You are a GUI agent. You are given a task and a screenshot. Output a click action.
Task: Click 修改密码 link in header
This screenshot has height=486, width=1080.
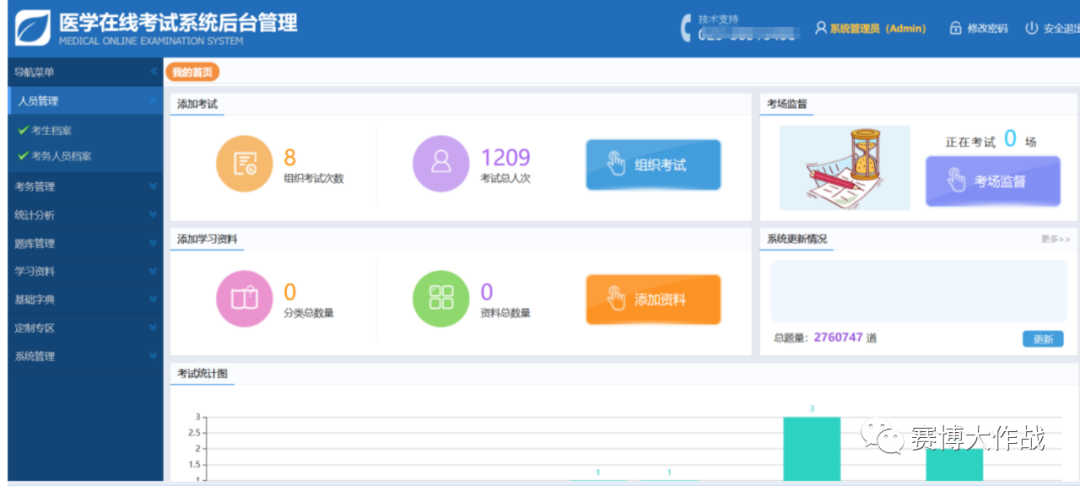(987, 28)
